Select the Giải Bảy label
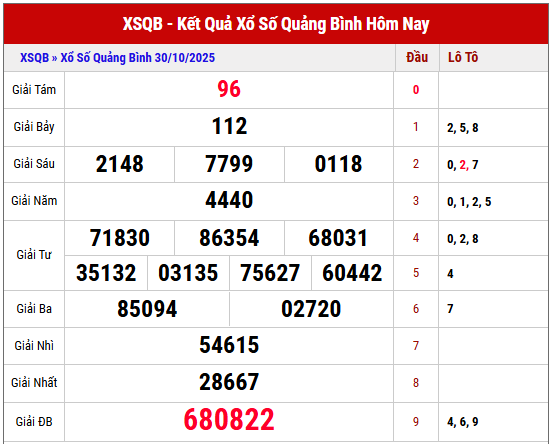552x444 pixels. pos(34,127)
